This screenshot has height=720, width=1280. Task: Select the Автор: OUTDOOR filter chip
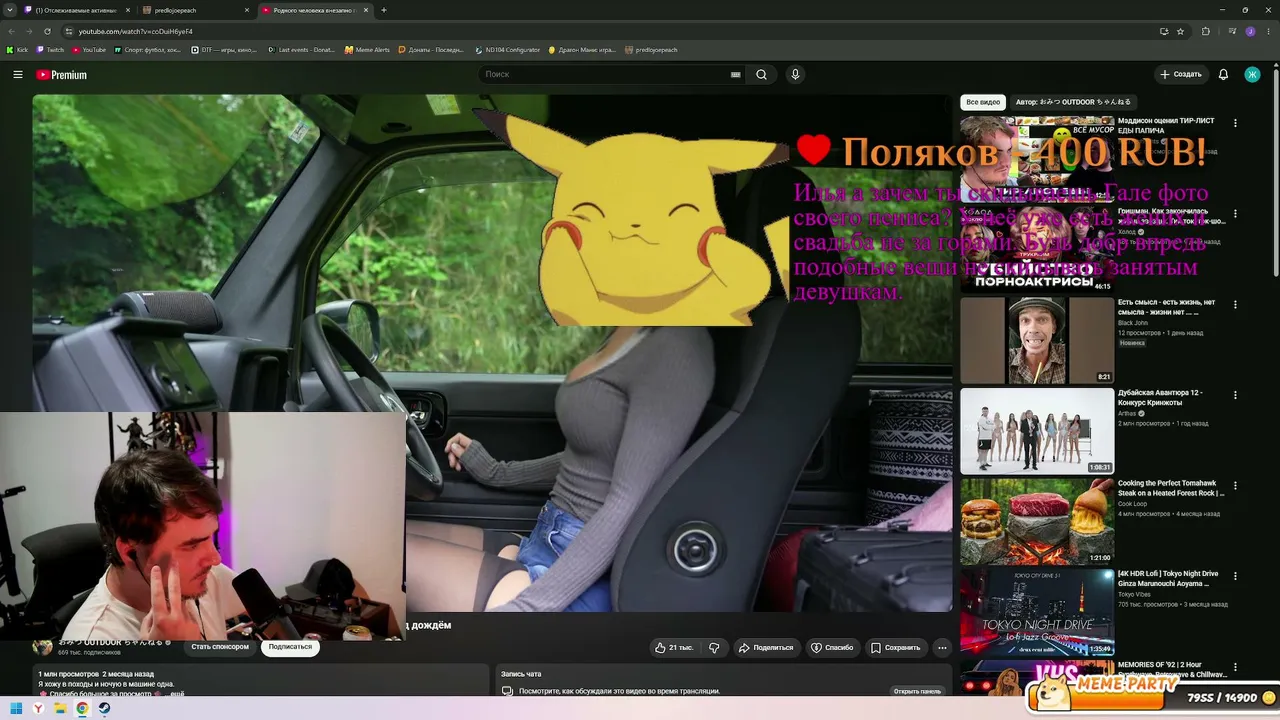[1073, 102]
